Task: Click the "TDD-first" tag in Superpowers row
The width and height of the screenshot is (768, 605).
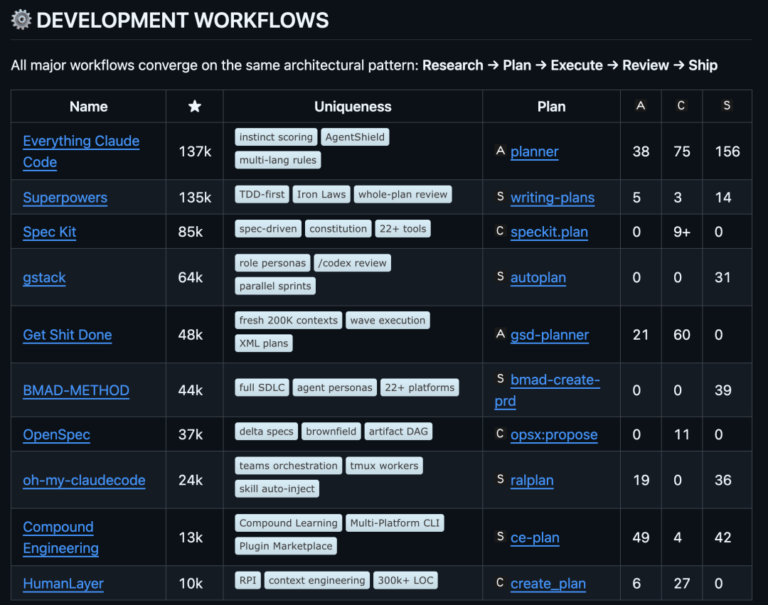Action: (262, 195)
